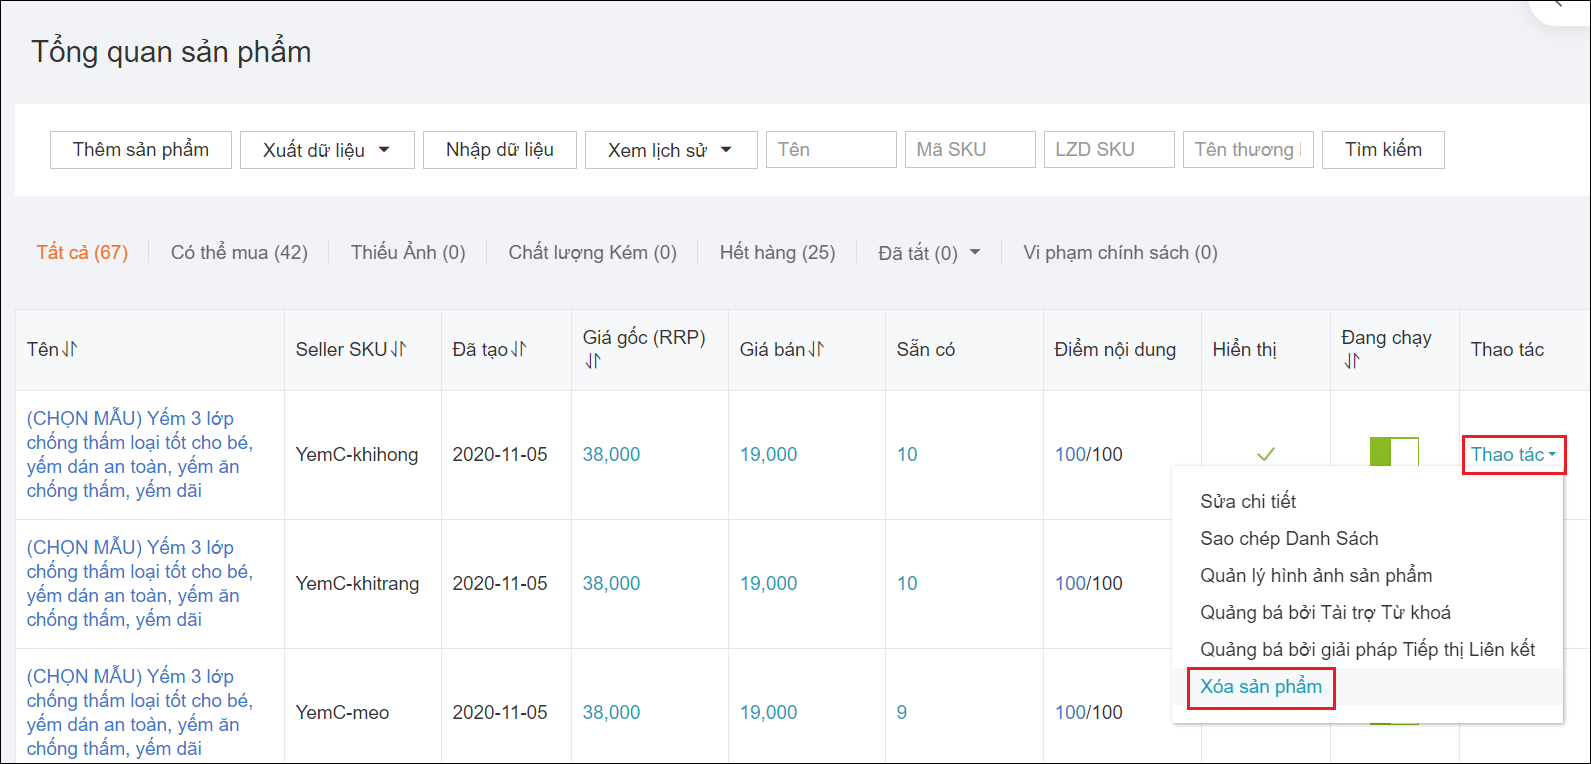This screenshot has width=1591, height=764.
Task: Switch to Hết hàng (25) tab
Action: (x=777, y=253)
